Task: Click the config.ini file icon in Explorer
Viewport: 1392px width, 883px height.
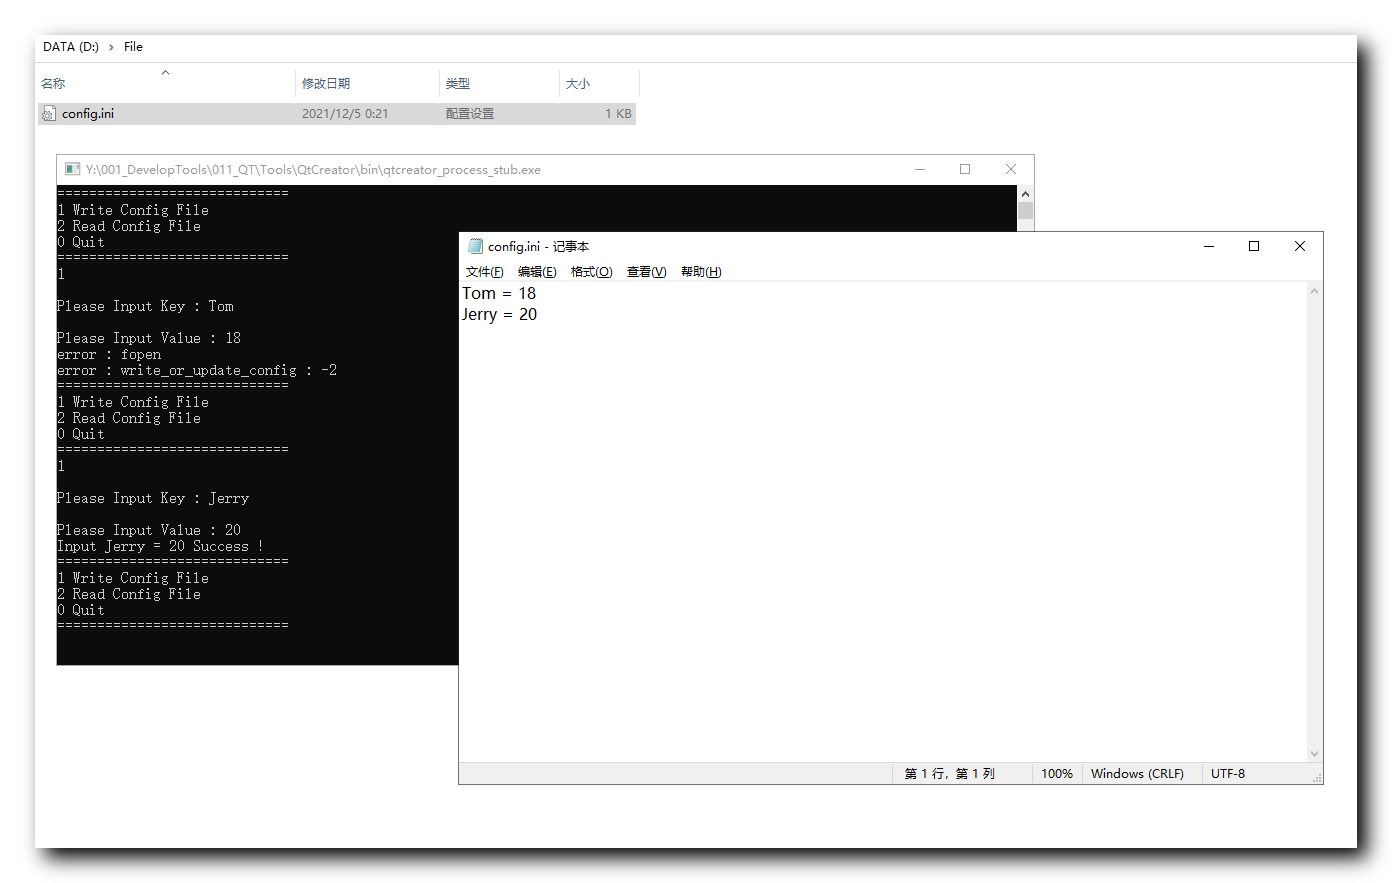Action: 48,114
